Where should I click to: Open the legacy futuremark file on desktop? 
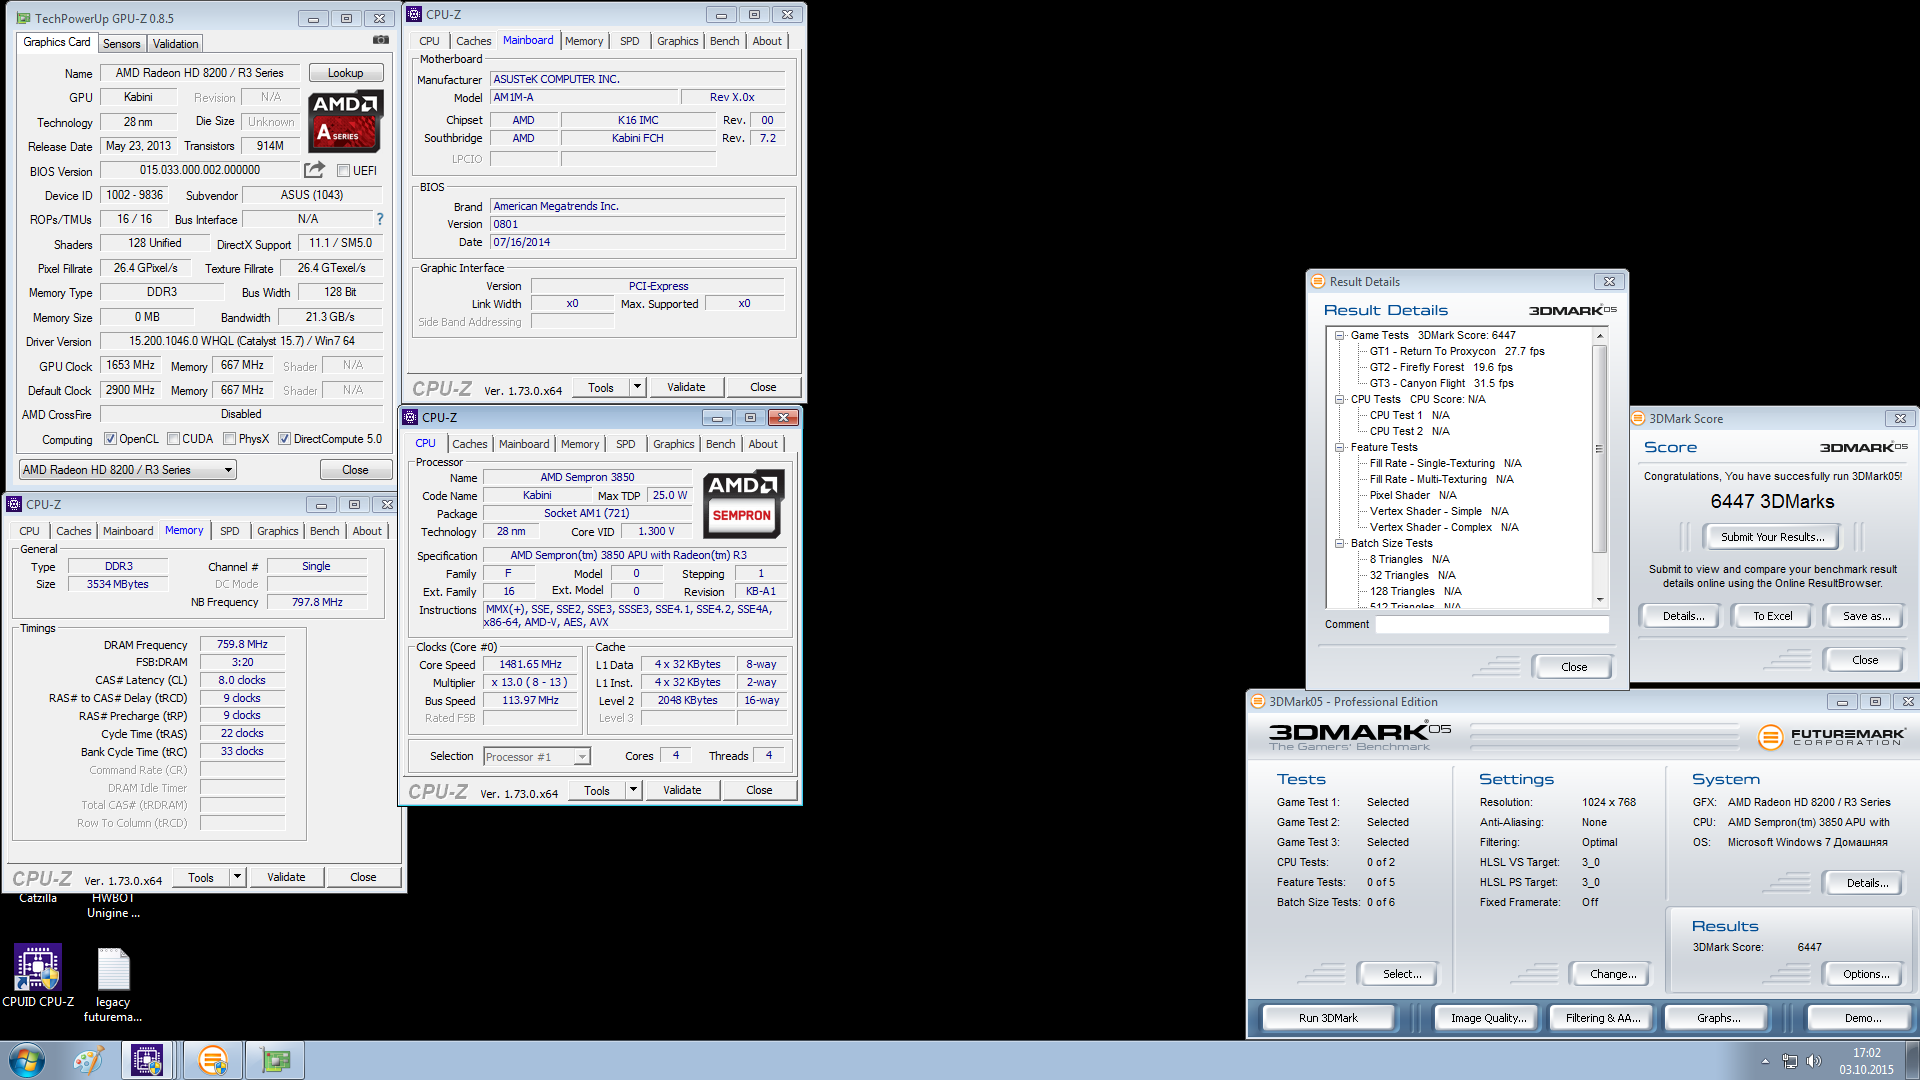(113, 985)
